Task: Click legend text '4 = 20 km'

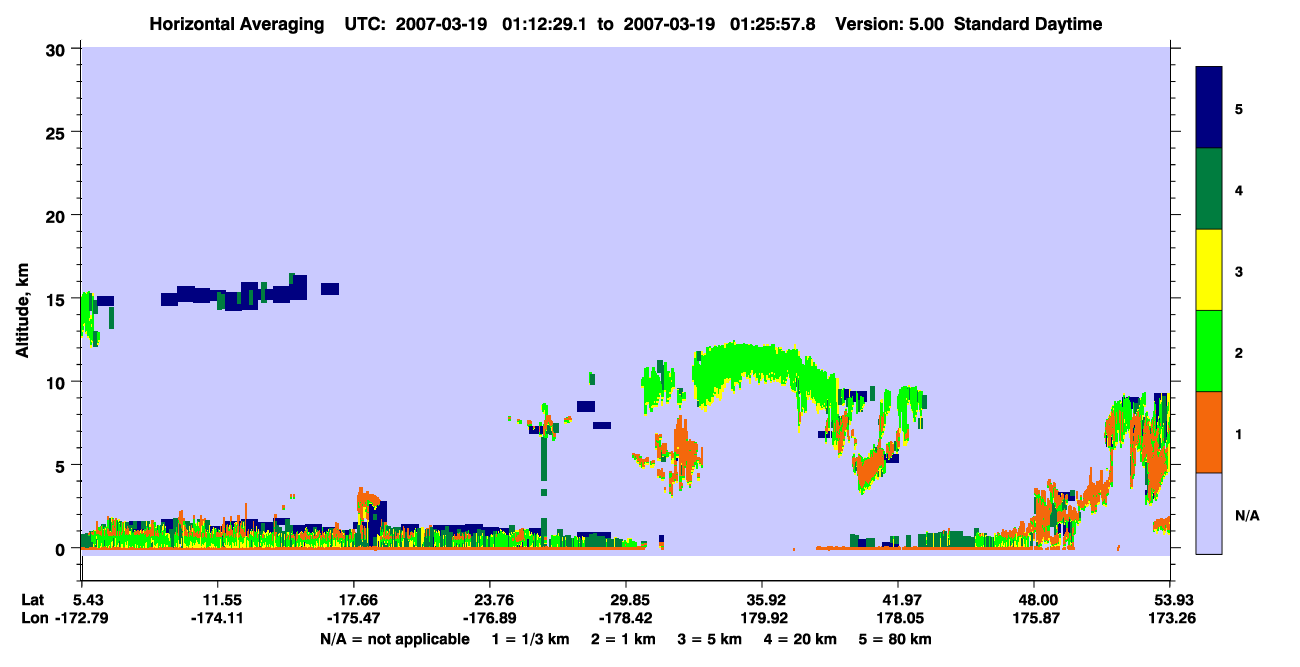Action: click(x=802, y=639)
